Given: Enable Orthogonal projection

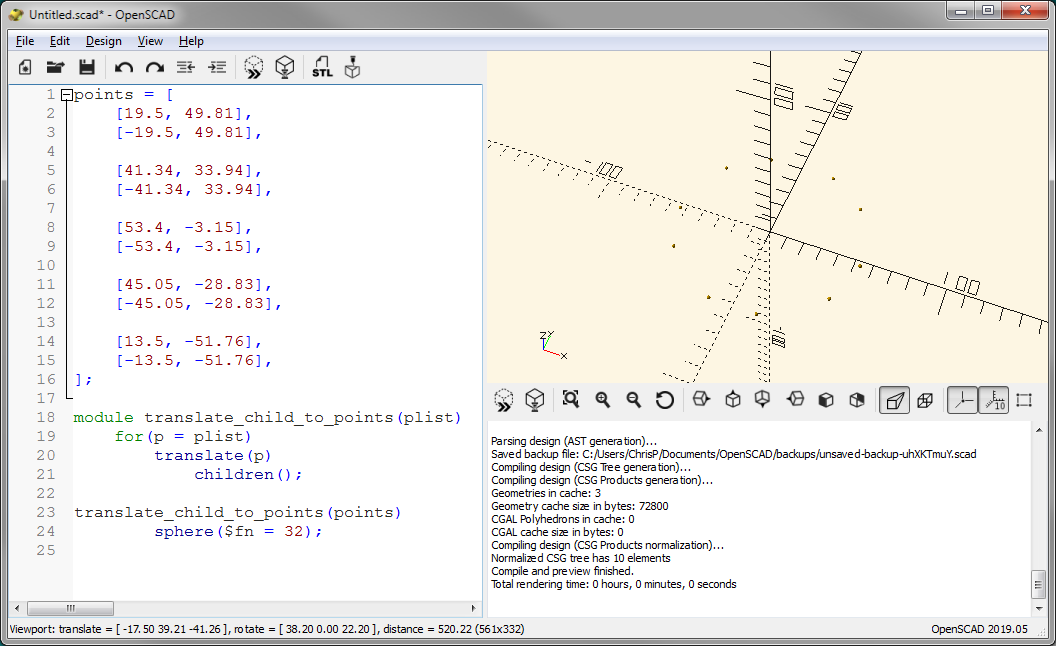Looking at the screenshot, I should (925, 400).
